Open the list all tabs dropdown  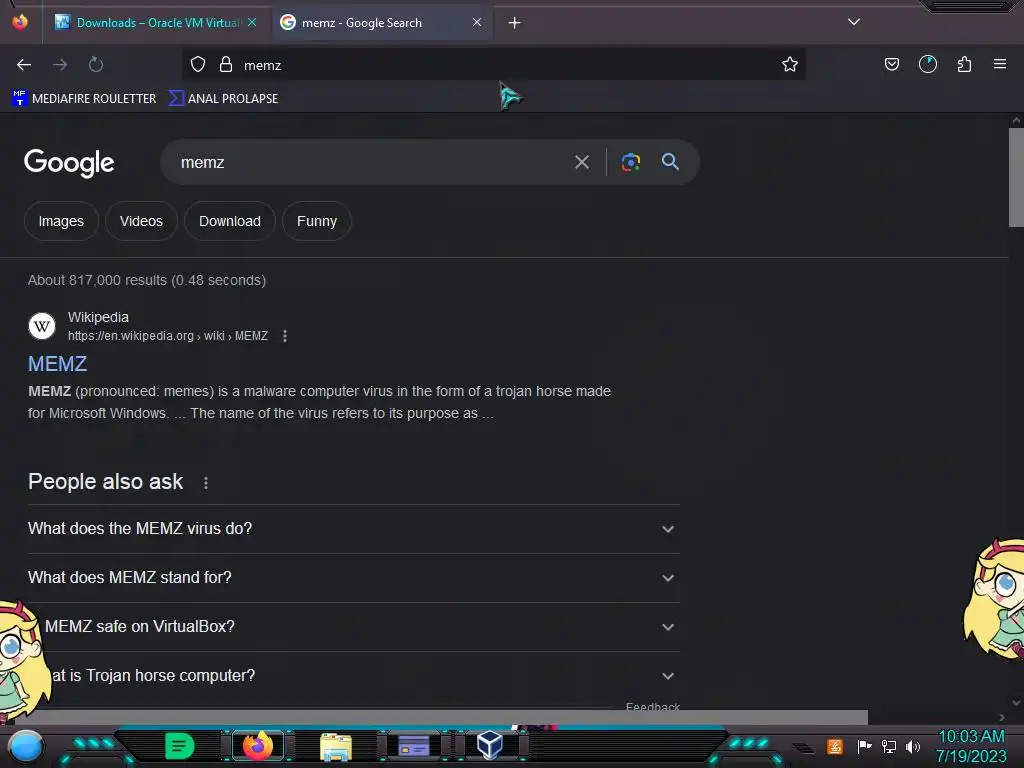click(x=854, y=22)
